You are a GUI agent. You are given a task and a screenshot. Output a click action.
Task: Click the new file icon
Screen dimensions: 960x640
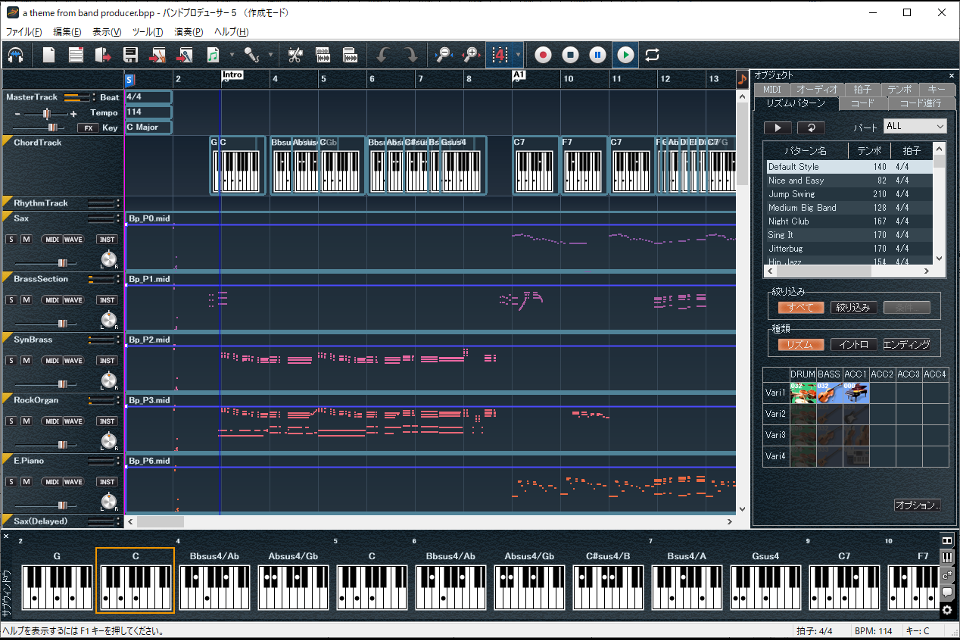[49, 54]
